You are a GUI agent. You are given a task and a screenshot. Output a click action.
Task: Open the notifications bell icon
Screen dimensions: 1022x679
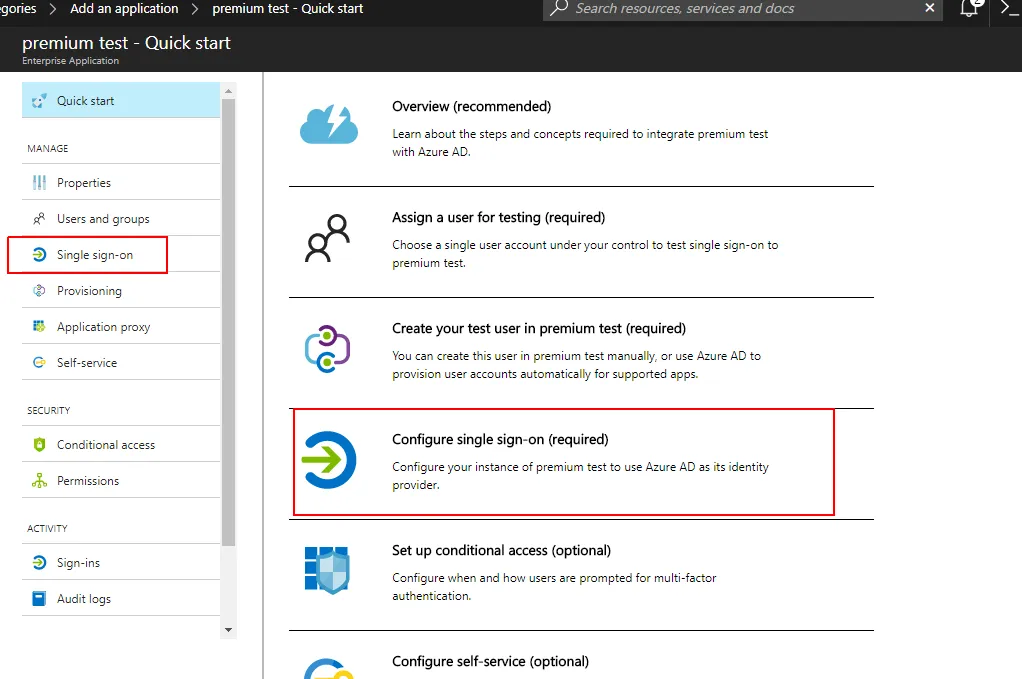coord(970,8)
